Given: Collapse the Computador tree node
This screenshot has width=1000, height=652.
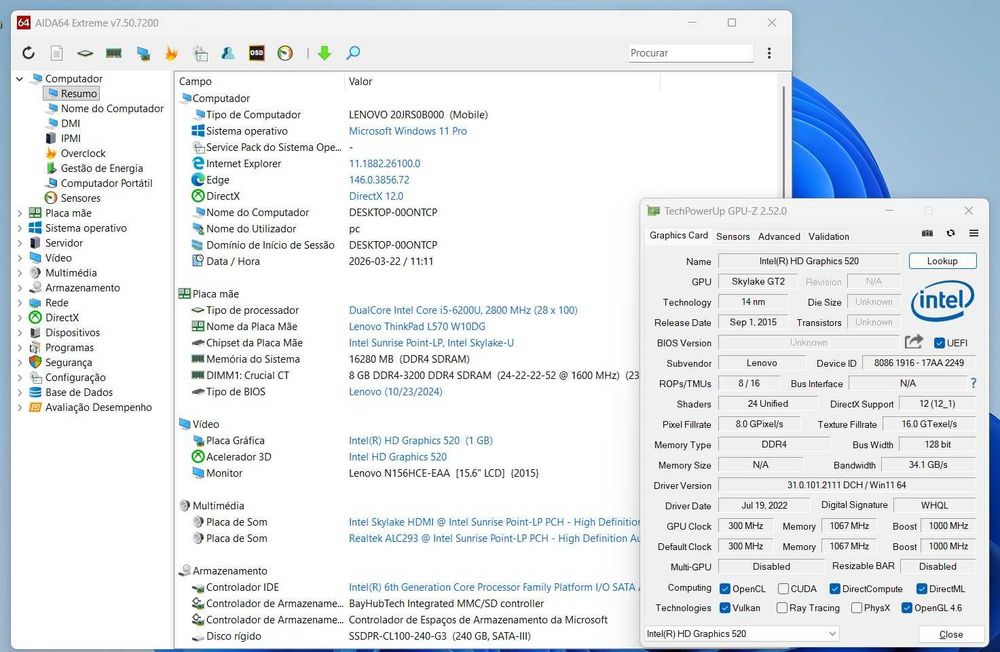Looking at the screenshot, I should [x=20, y=78].
